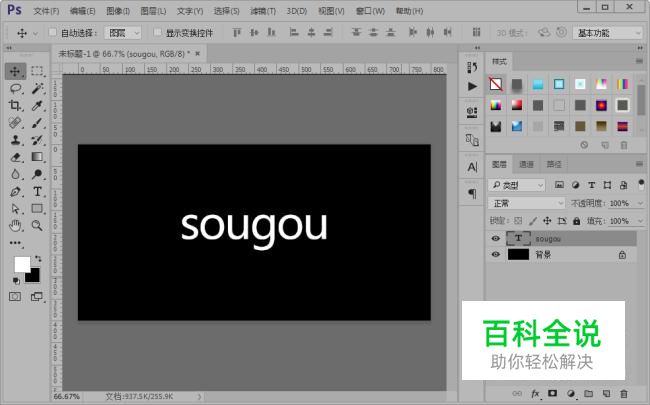This screenshot has width=650, height=405.
Task: Open the auto-select layer dropdown
Action: click(x=123, y=33)
